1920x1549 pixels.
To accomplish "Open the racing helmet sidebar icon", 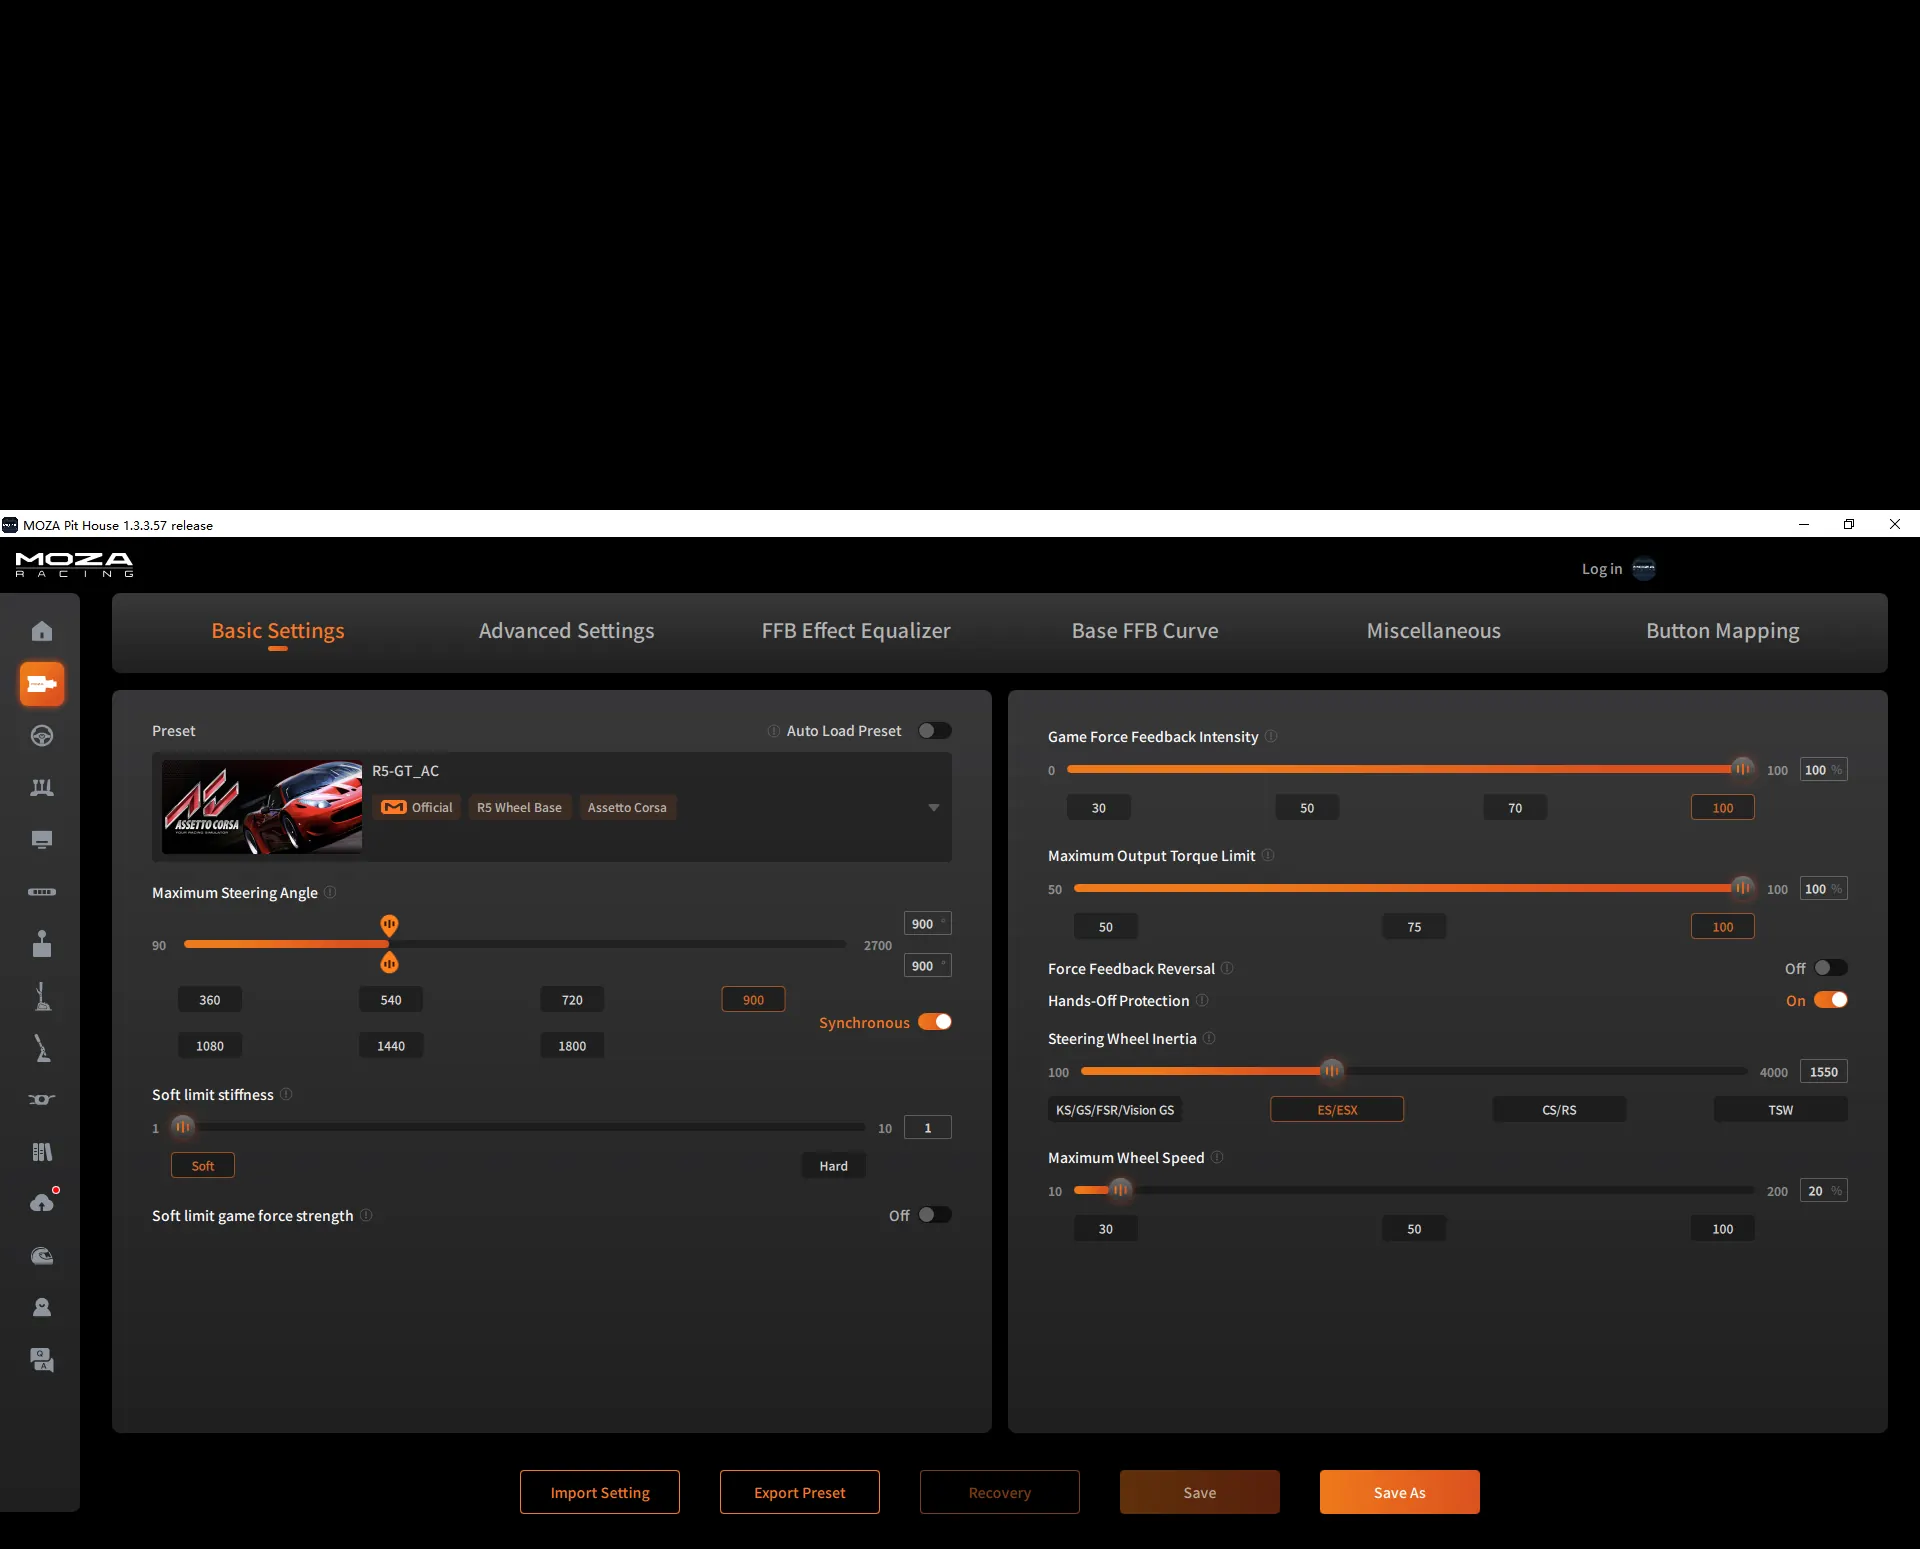I will click(42, 1256).
